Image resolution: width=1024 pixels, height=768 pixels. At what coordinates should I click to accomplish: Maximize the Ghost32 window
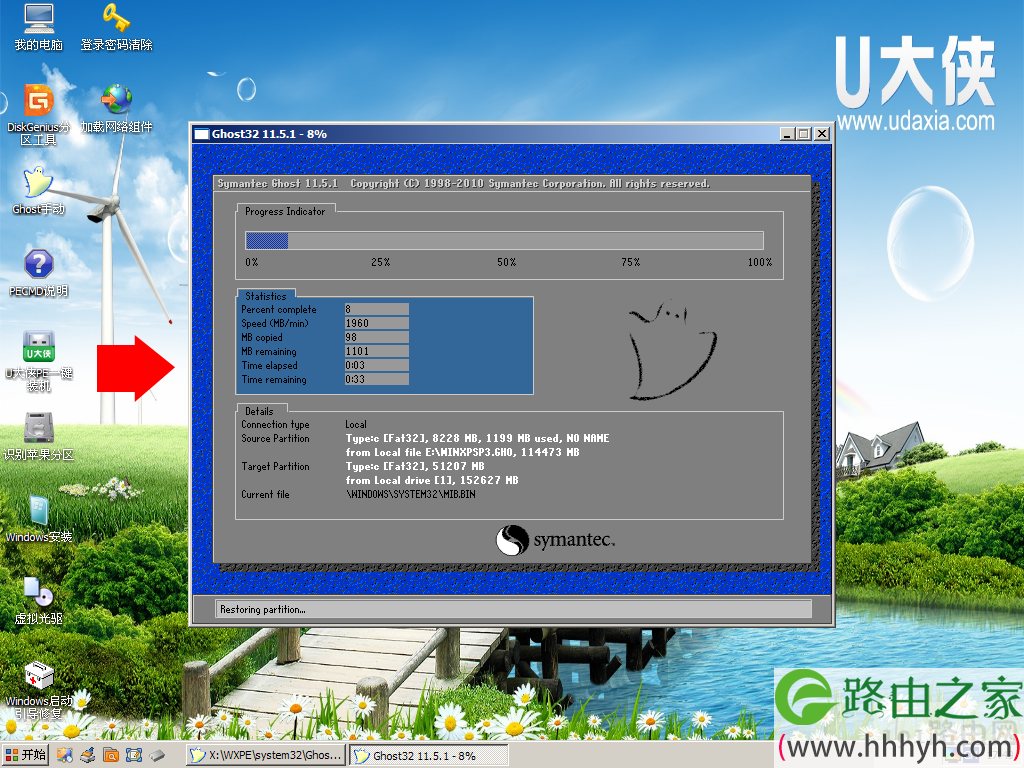tap(804, 134)
